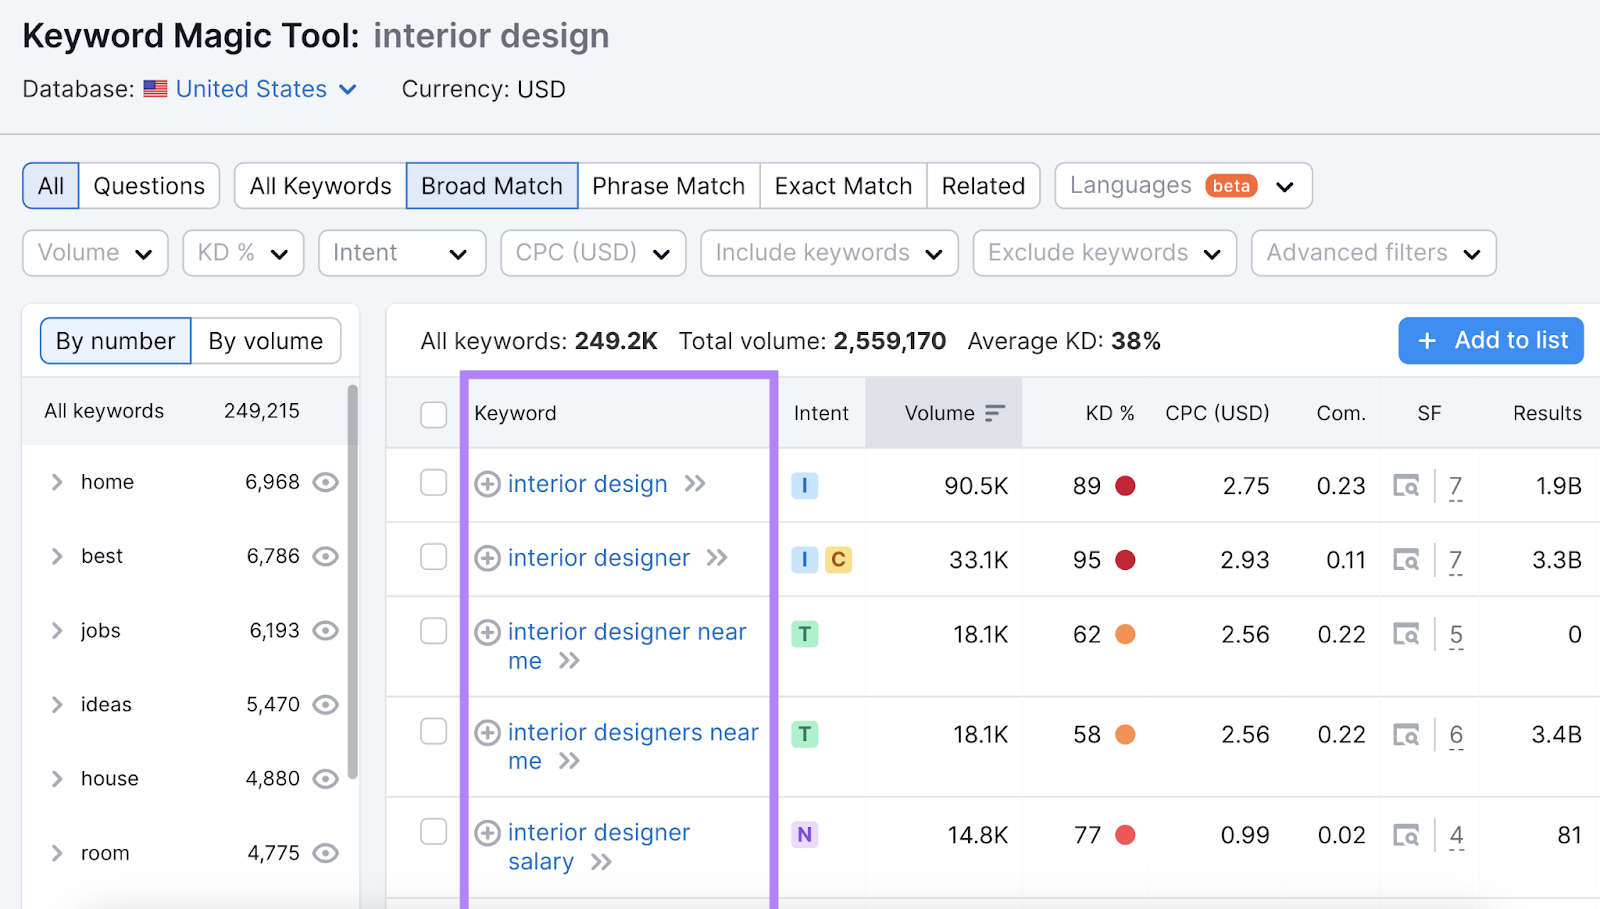Screen dimensions: 1600x909
Task: Open SERP preview icon for "interior designers near me"
Action: coord(1407,735)
